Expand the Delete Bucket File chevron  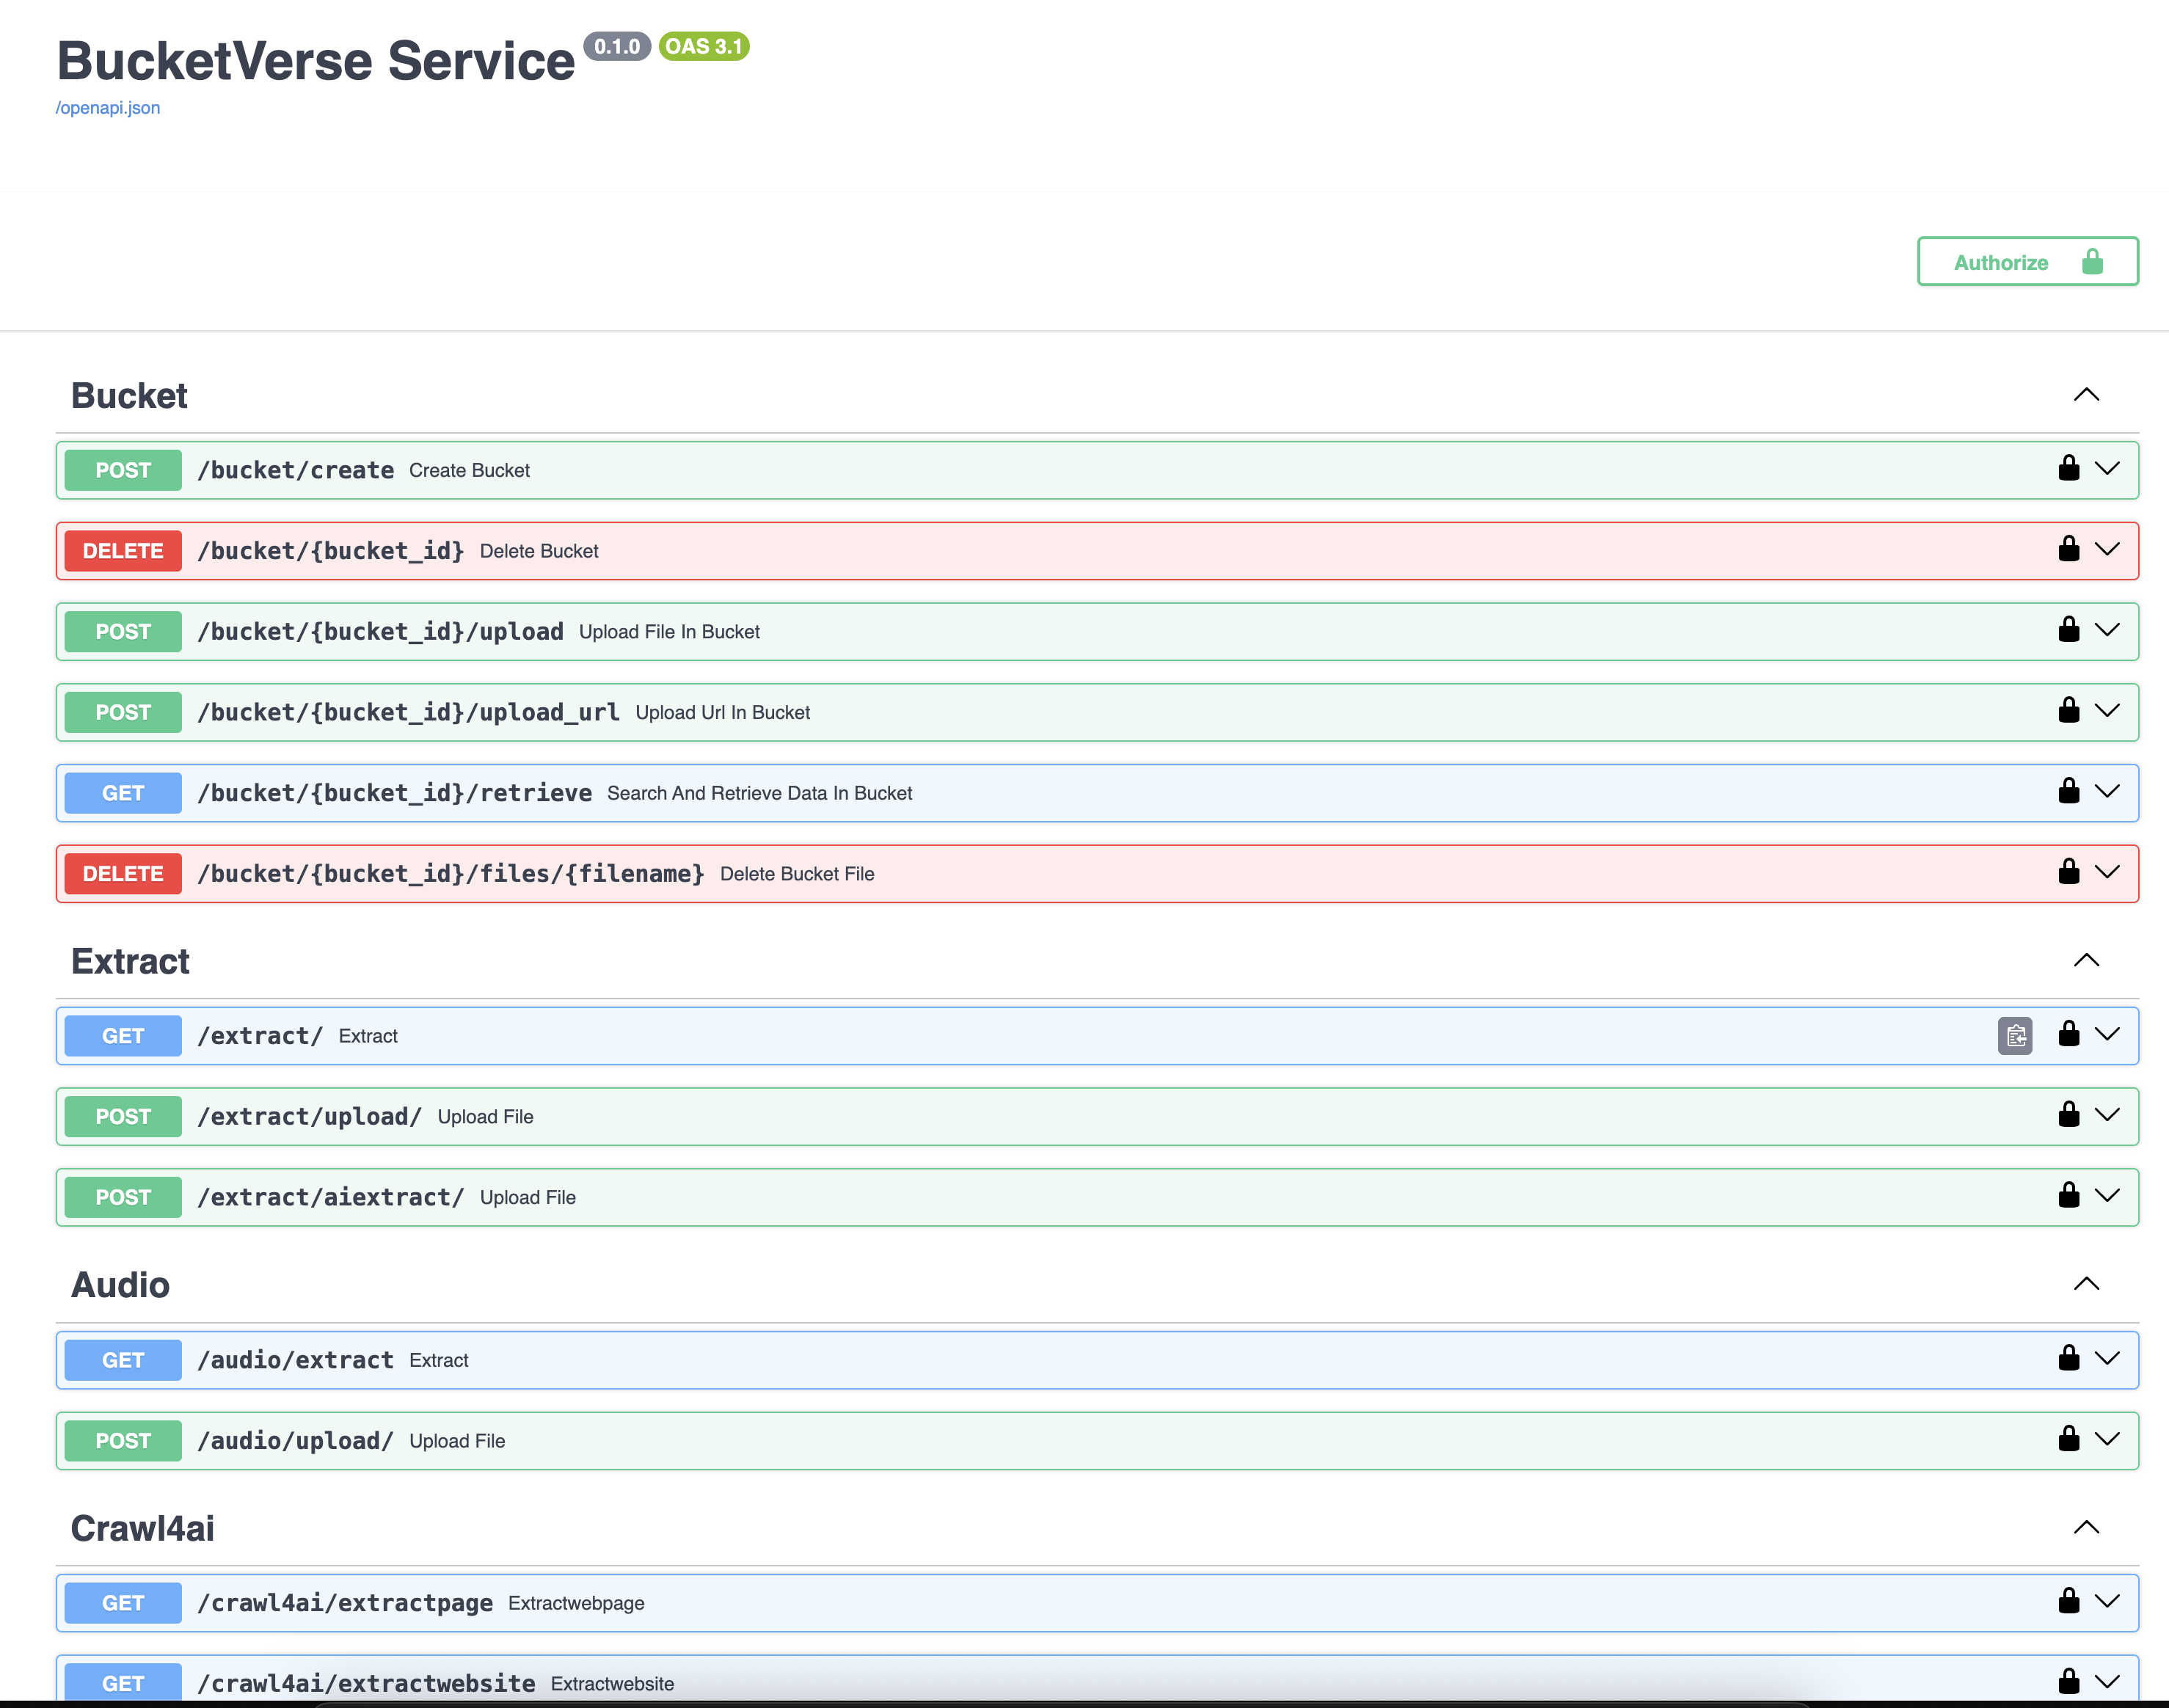tap(2107, 872)
